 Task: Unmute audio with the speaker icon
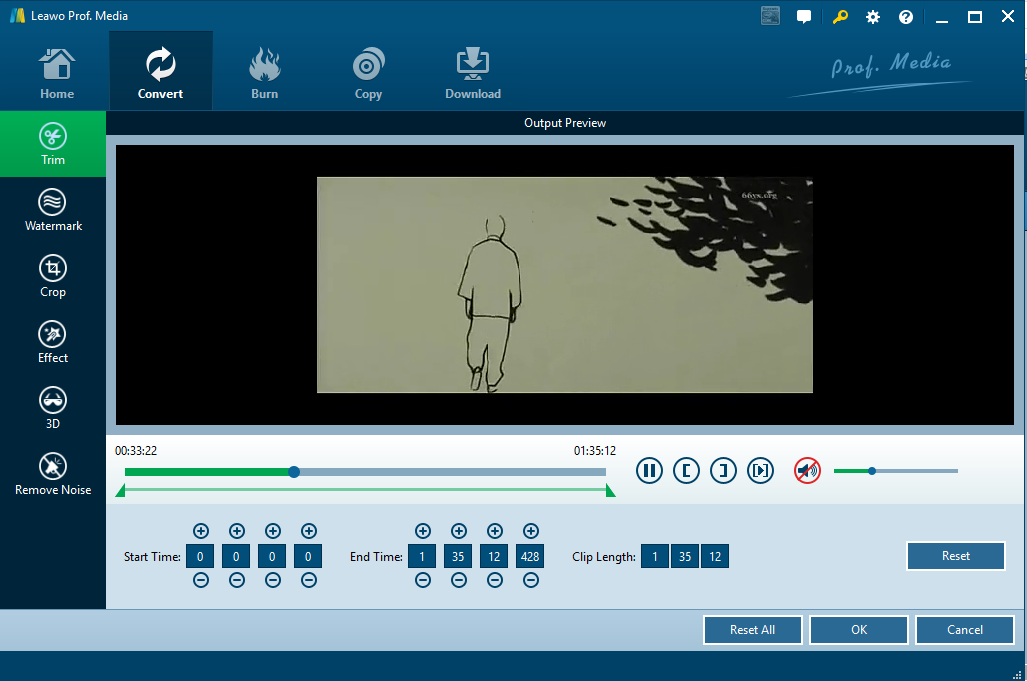click(x=807, y=470)
